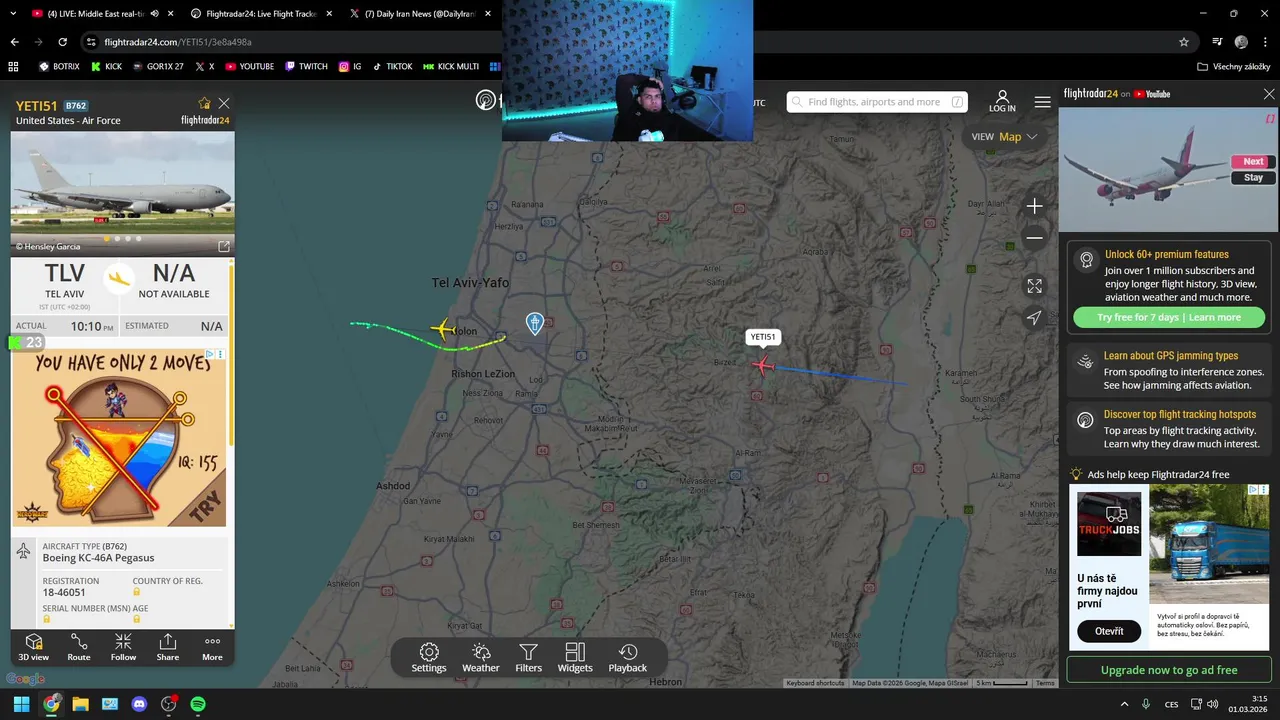This screenshot has width=1280, height=720.
Task: Go back to previous page
Action: tap(14, 42)
